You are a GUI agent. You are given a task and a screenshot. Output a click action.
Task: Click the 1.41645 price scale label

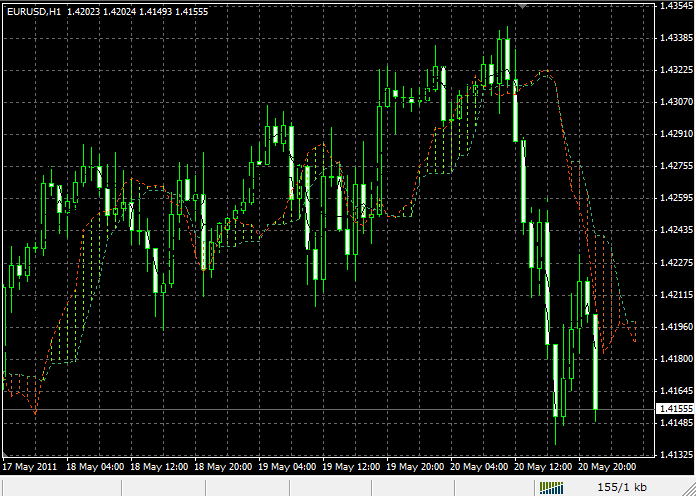coord(676,391)
